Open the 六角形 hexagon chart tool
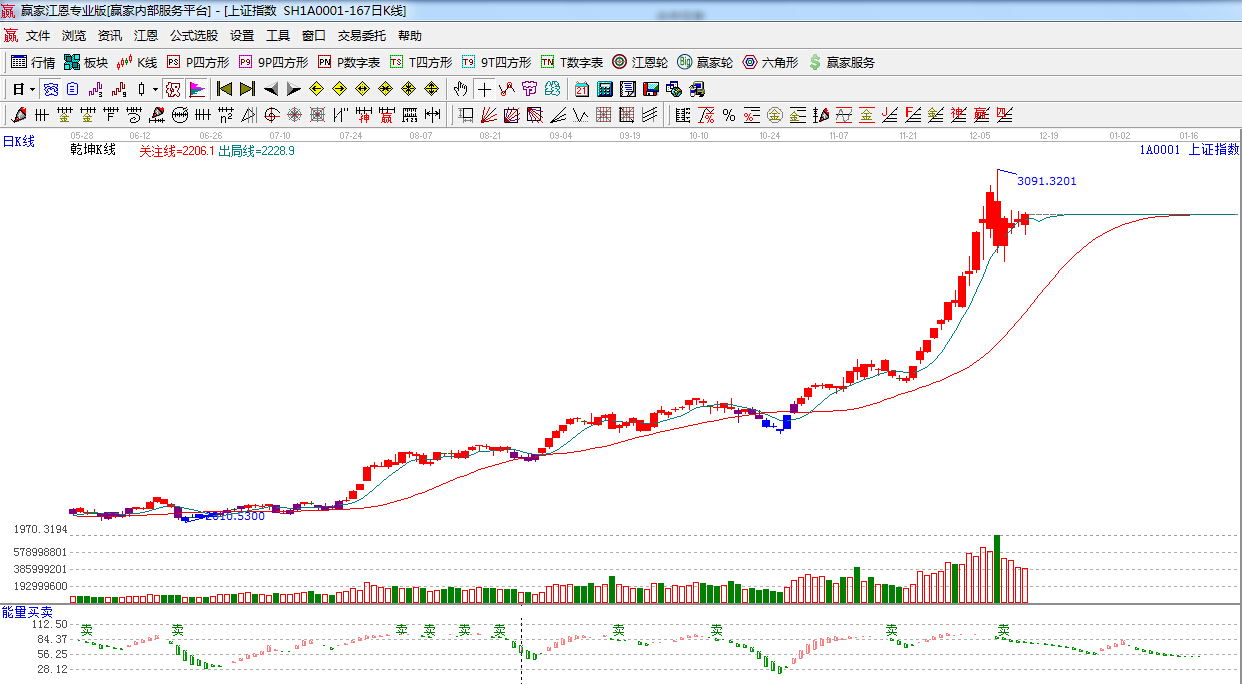Viewport: 1242px width, 685px height. 769,62
